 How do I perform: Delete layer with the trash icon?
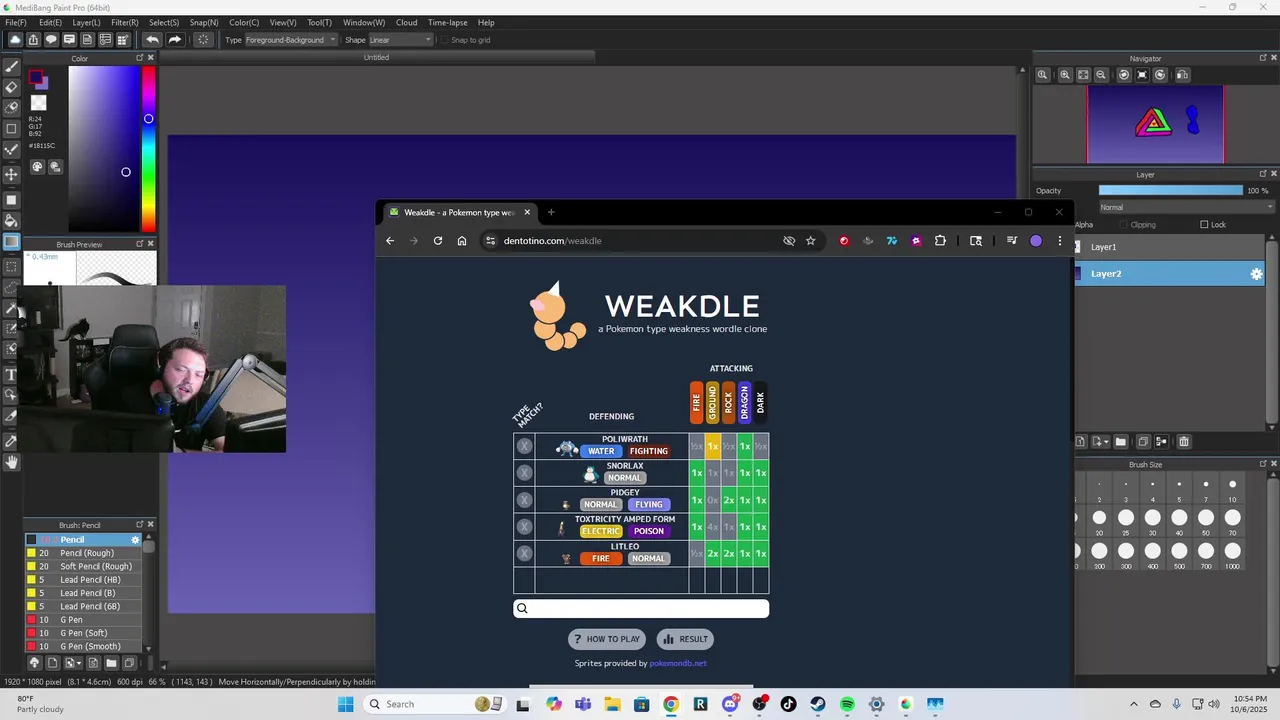1184,442
